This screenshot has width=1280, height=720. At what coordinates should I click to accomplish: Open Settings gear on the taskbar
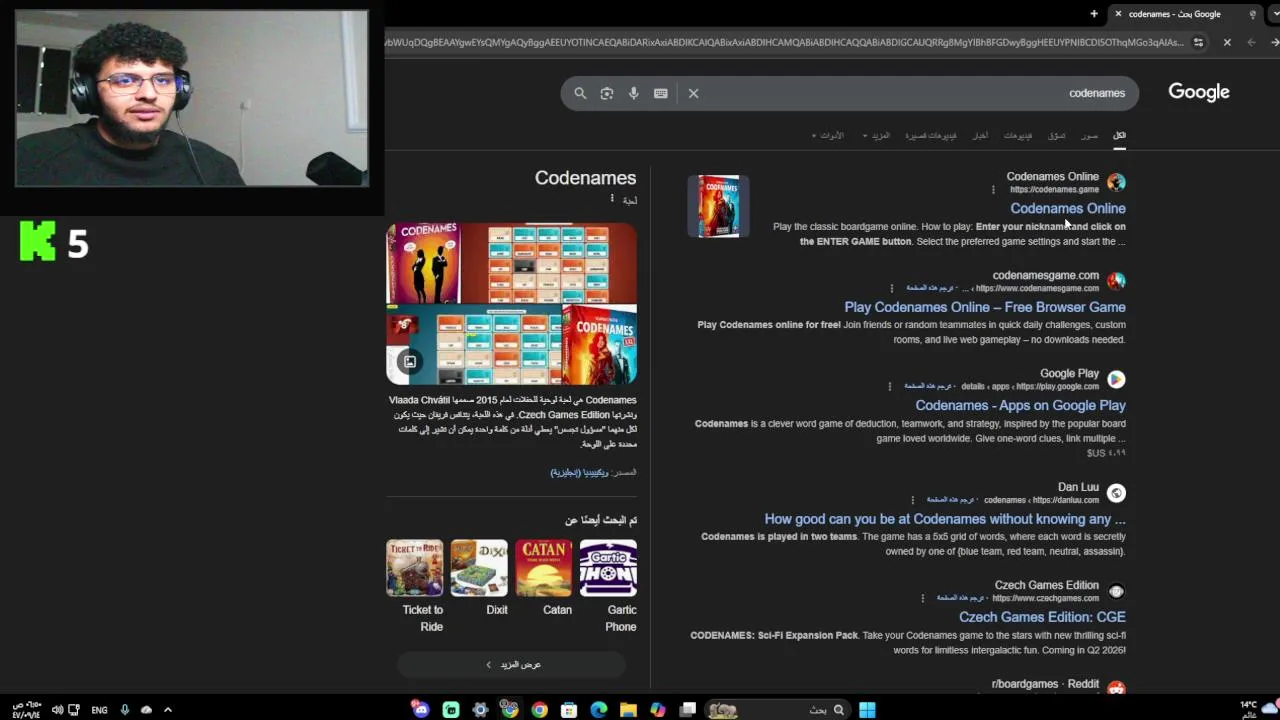click(480, 710)
